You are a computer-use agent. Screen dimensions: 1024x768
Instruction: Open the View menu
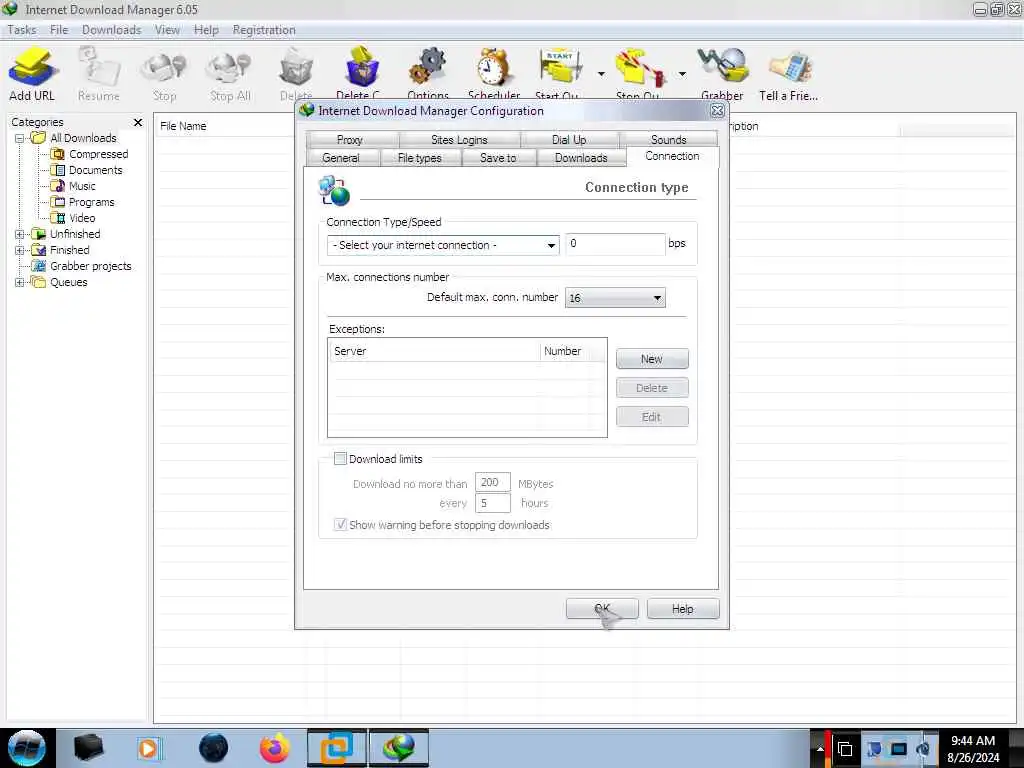tap(167, 30)
